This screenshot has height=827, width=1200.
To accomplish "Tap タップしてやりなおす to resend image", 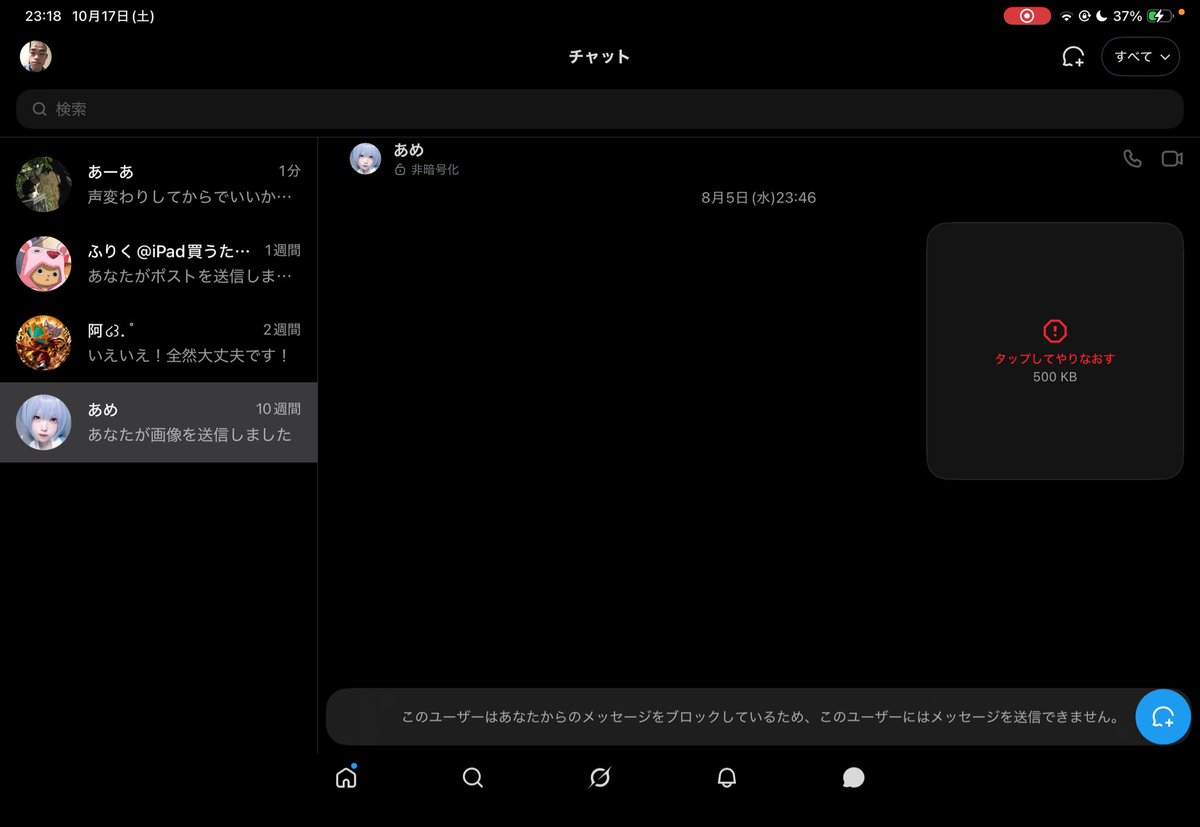I will (1055, 358).
